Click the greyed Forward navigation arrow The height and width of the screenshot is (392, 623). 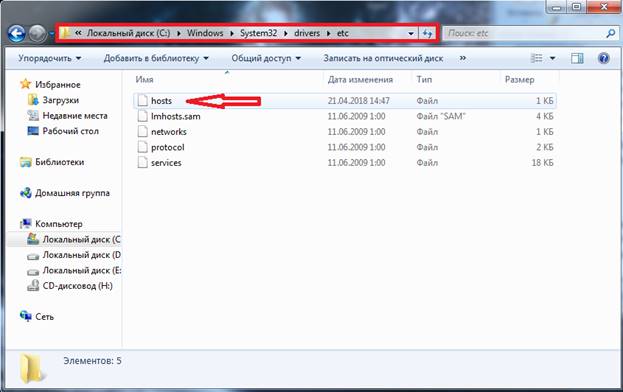[38, 34]
